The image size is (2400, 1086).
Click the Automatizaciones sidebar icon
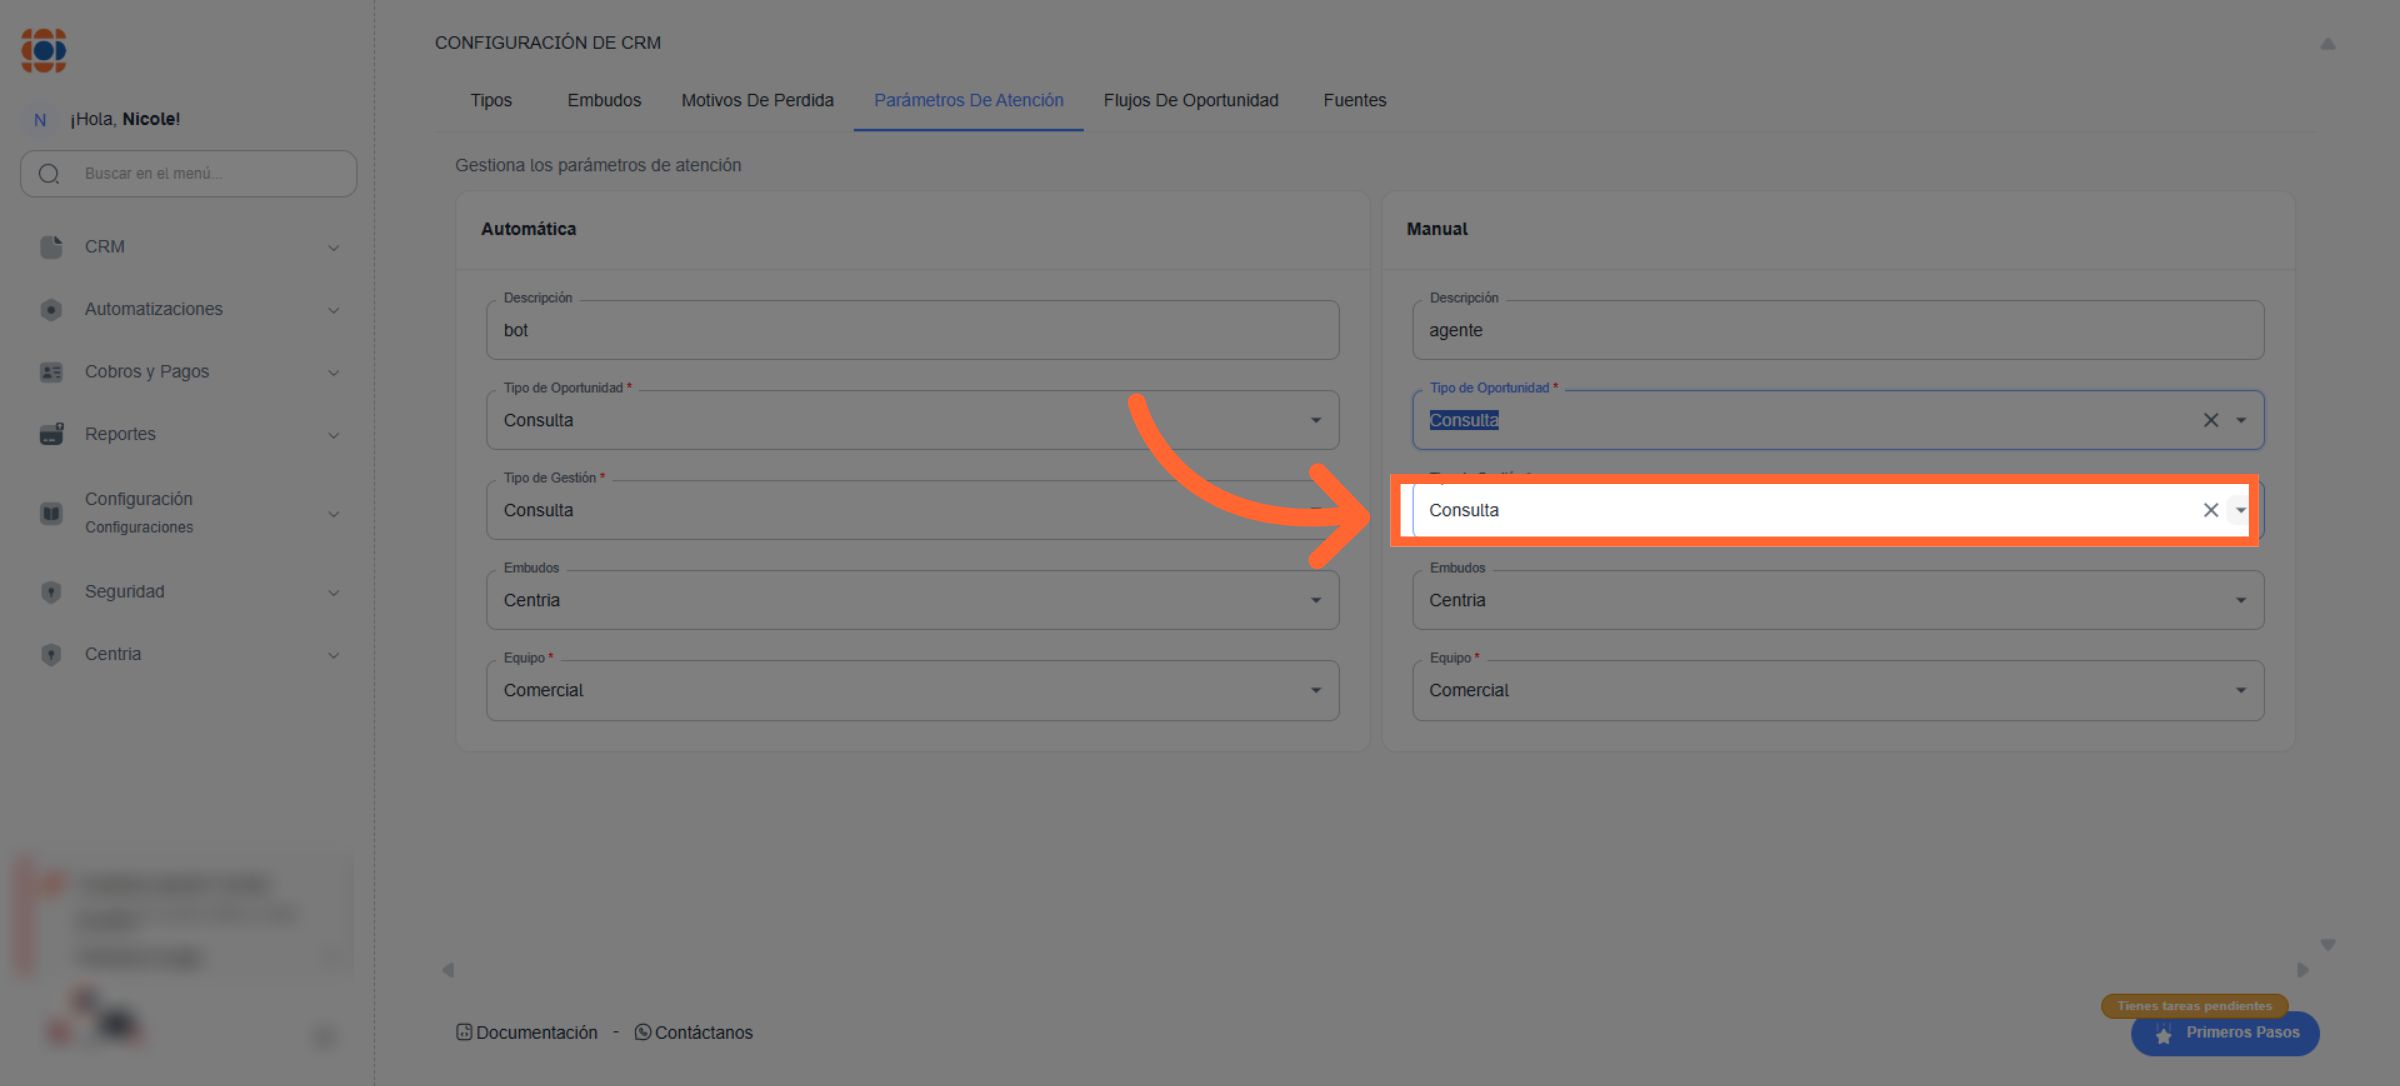click(51, 310)
